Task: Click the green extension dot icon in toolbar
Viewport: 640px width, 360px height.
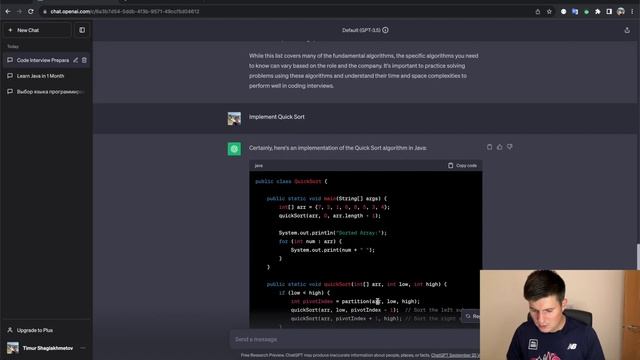Action: [587, 12]
